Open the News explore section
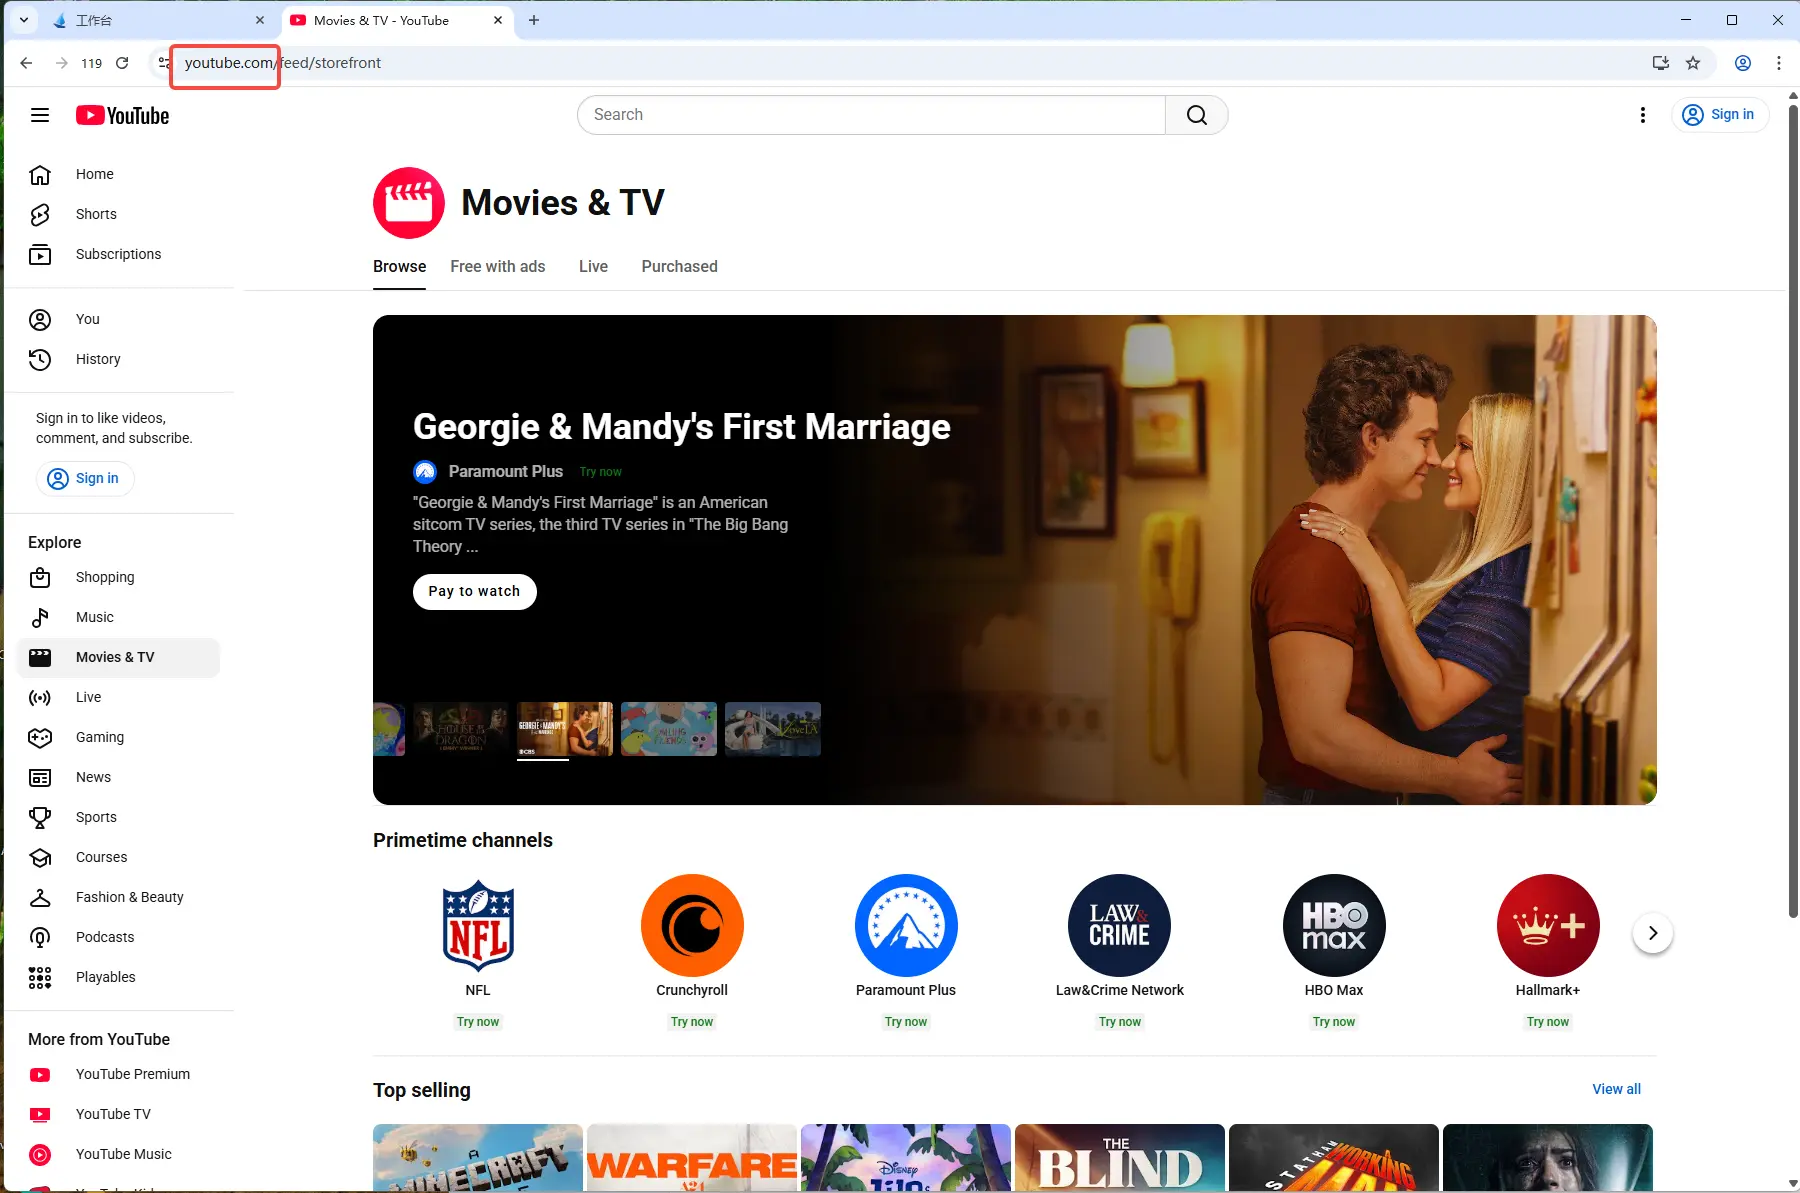1800x1193 pixels. [x=93, y=777]
